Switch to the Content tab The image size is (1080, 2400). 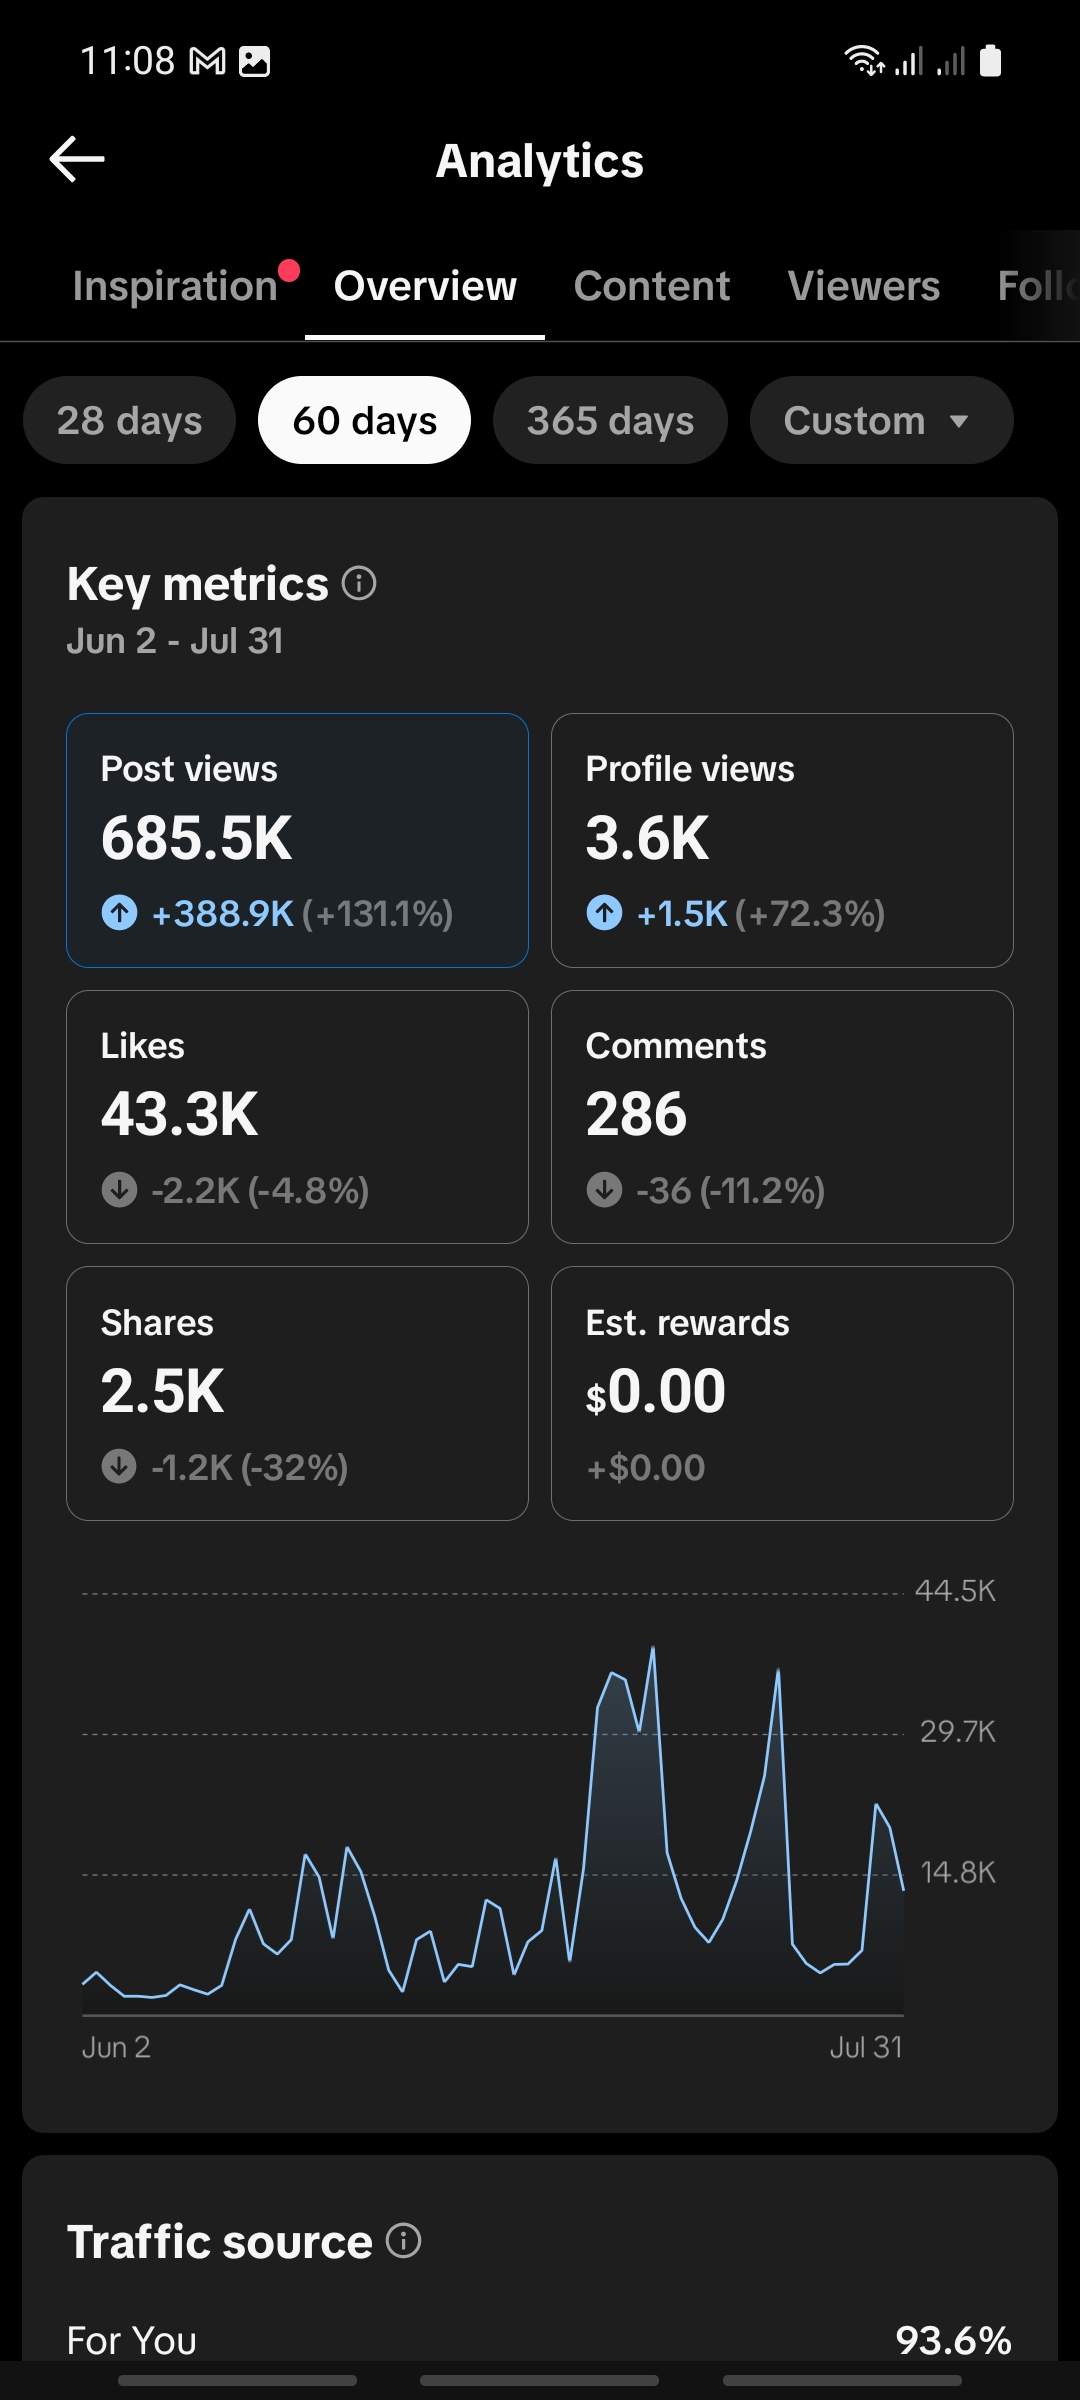[x=652, y=286]
